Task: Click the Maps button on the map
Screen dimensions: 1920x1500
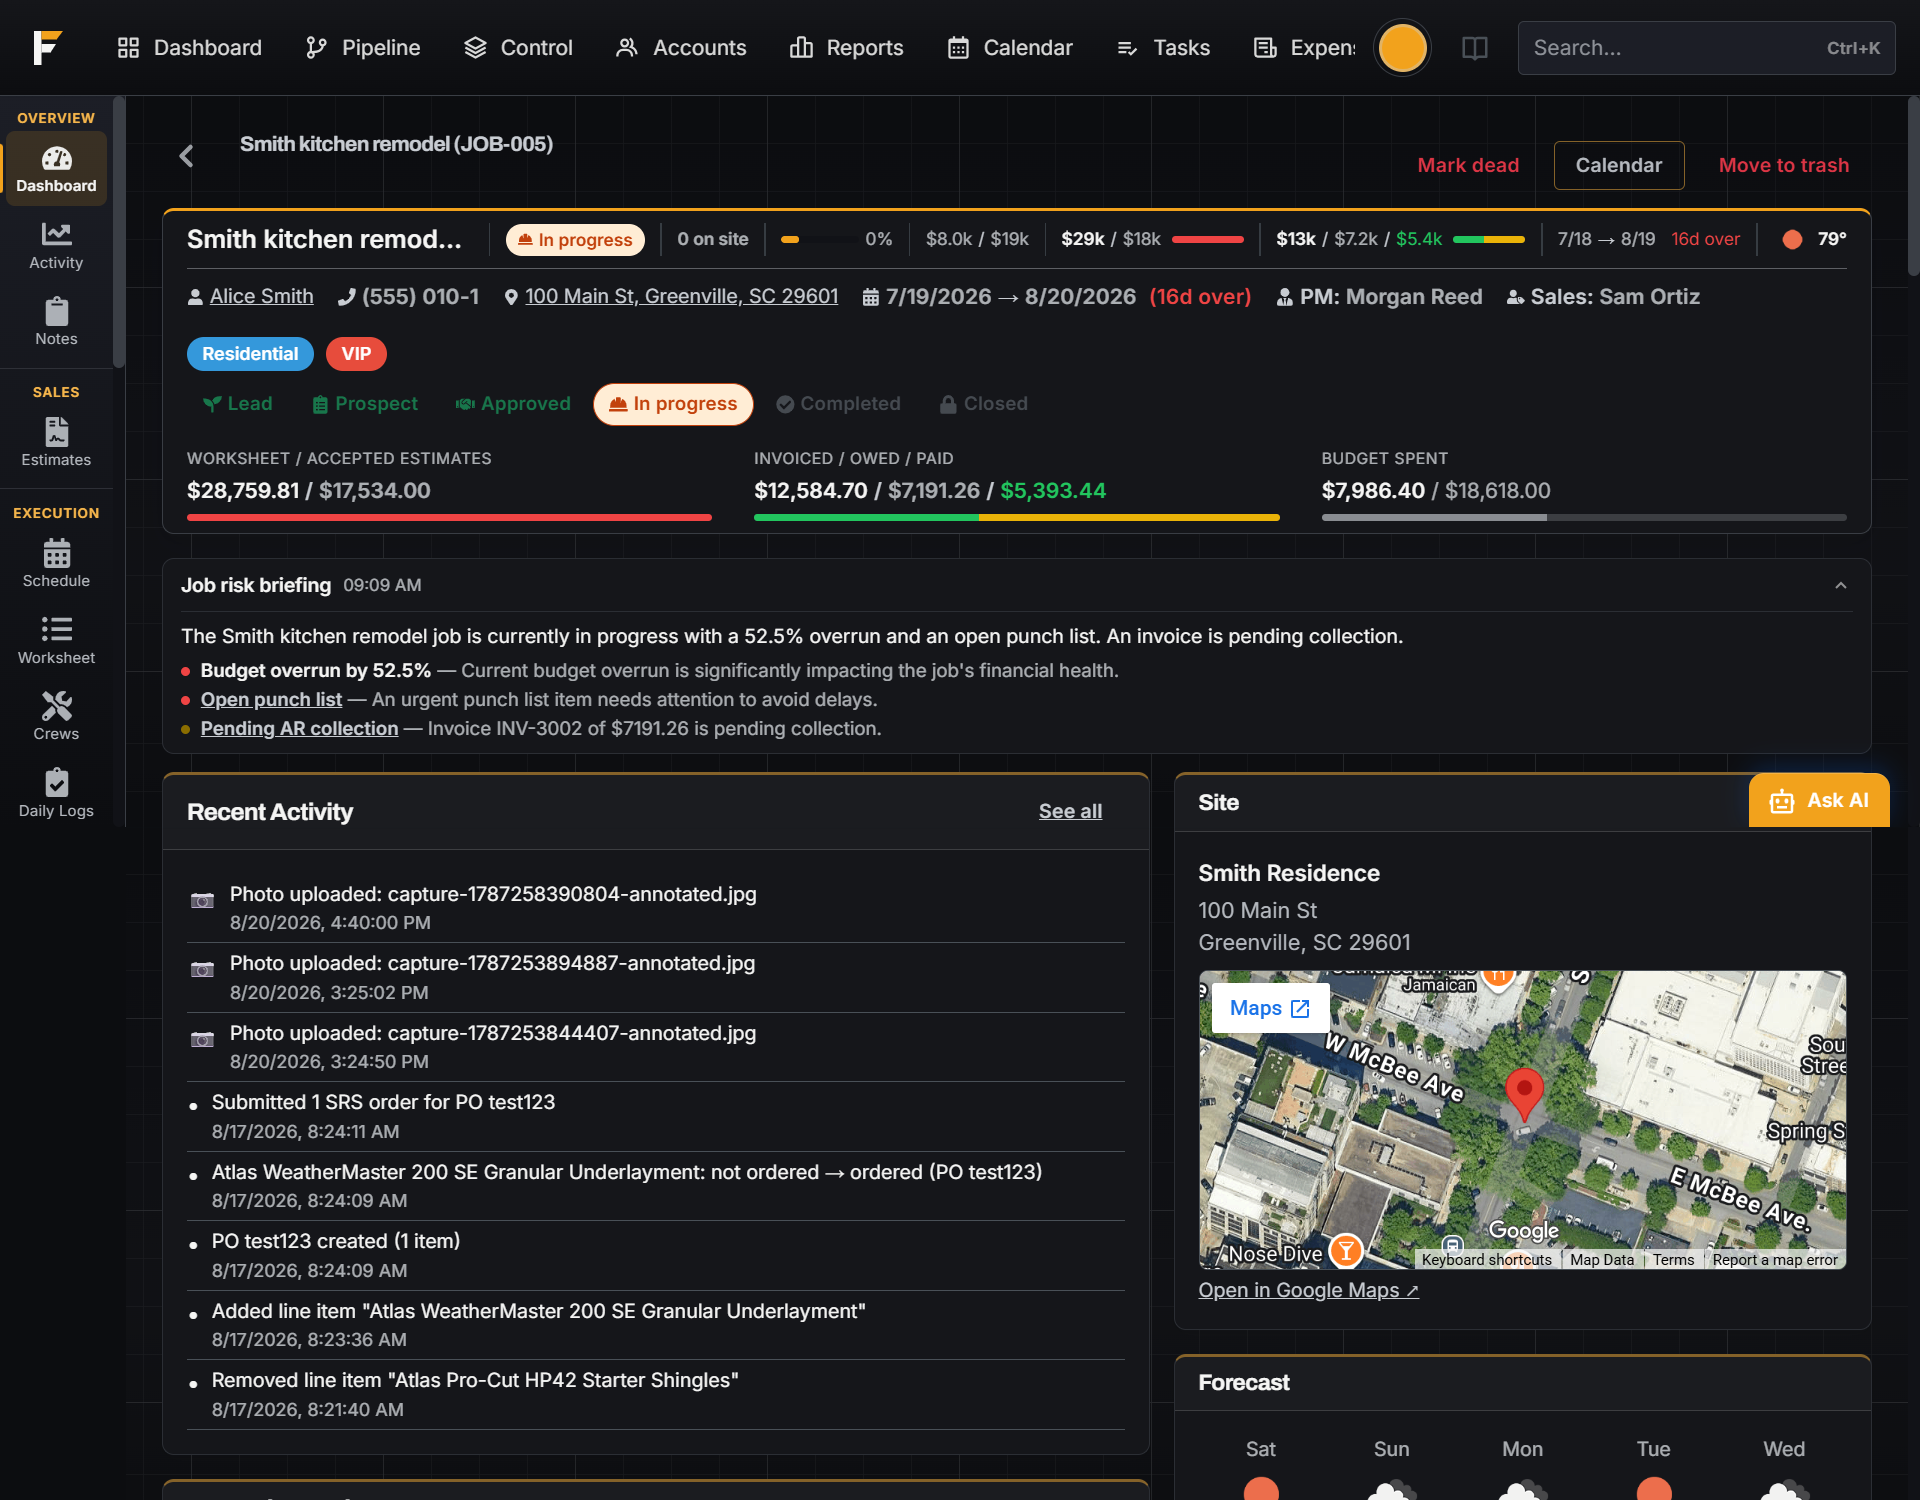Action: (x=1269, y=1008)
